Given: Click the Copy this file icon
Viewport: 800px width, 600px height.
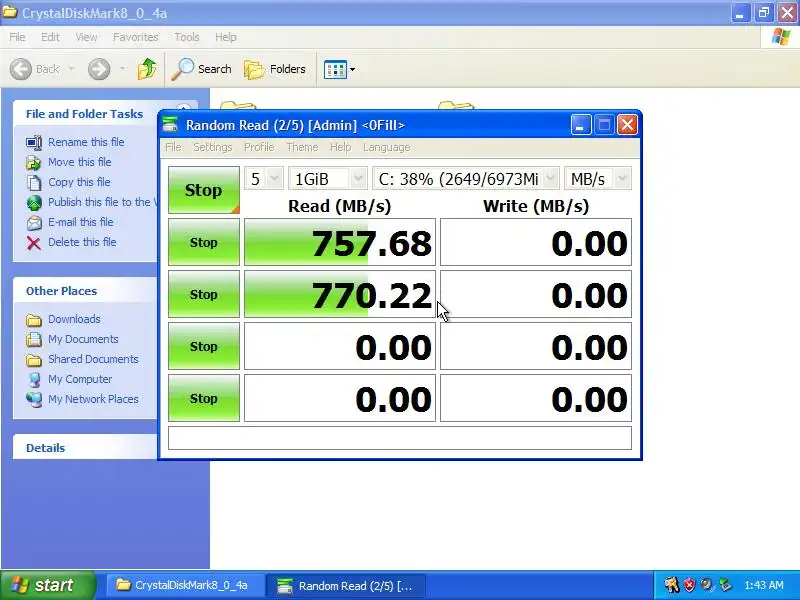Looking at the screenshot, I should [34, 182].
